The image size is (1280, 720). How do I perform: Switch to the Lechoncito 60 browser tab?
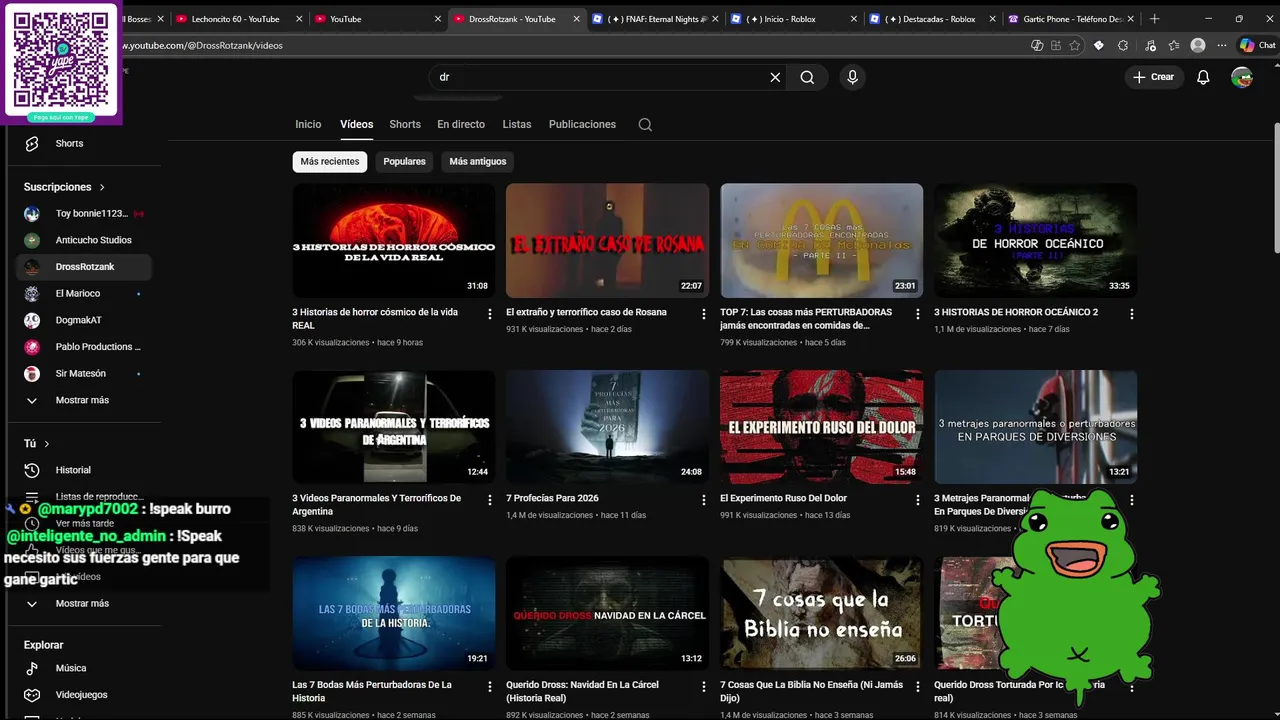point(236,19)
